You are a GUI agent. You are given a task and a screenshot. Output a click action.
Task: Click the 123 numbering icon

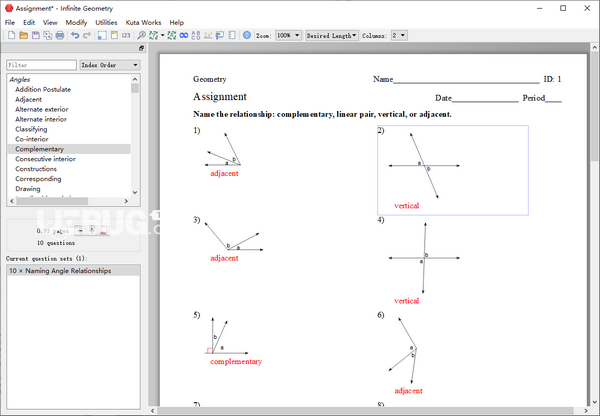[126, 36]
